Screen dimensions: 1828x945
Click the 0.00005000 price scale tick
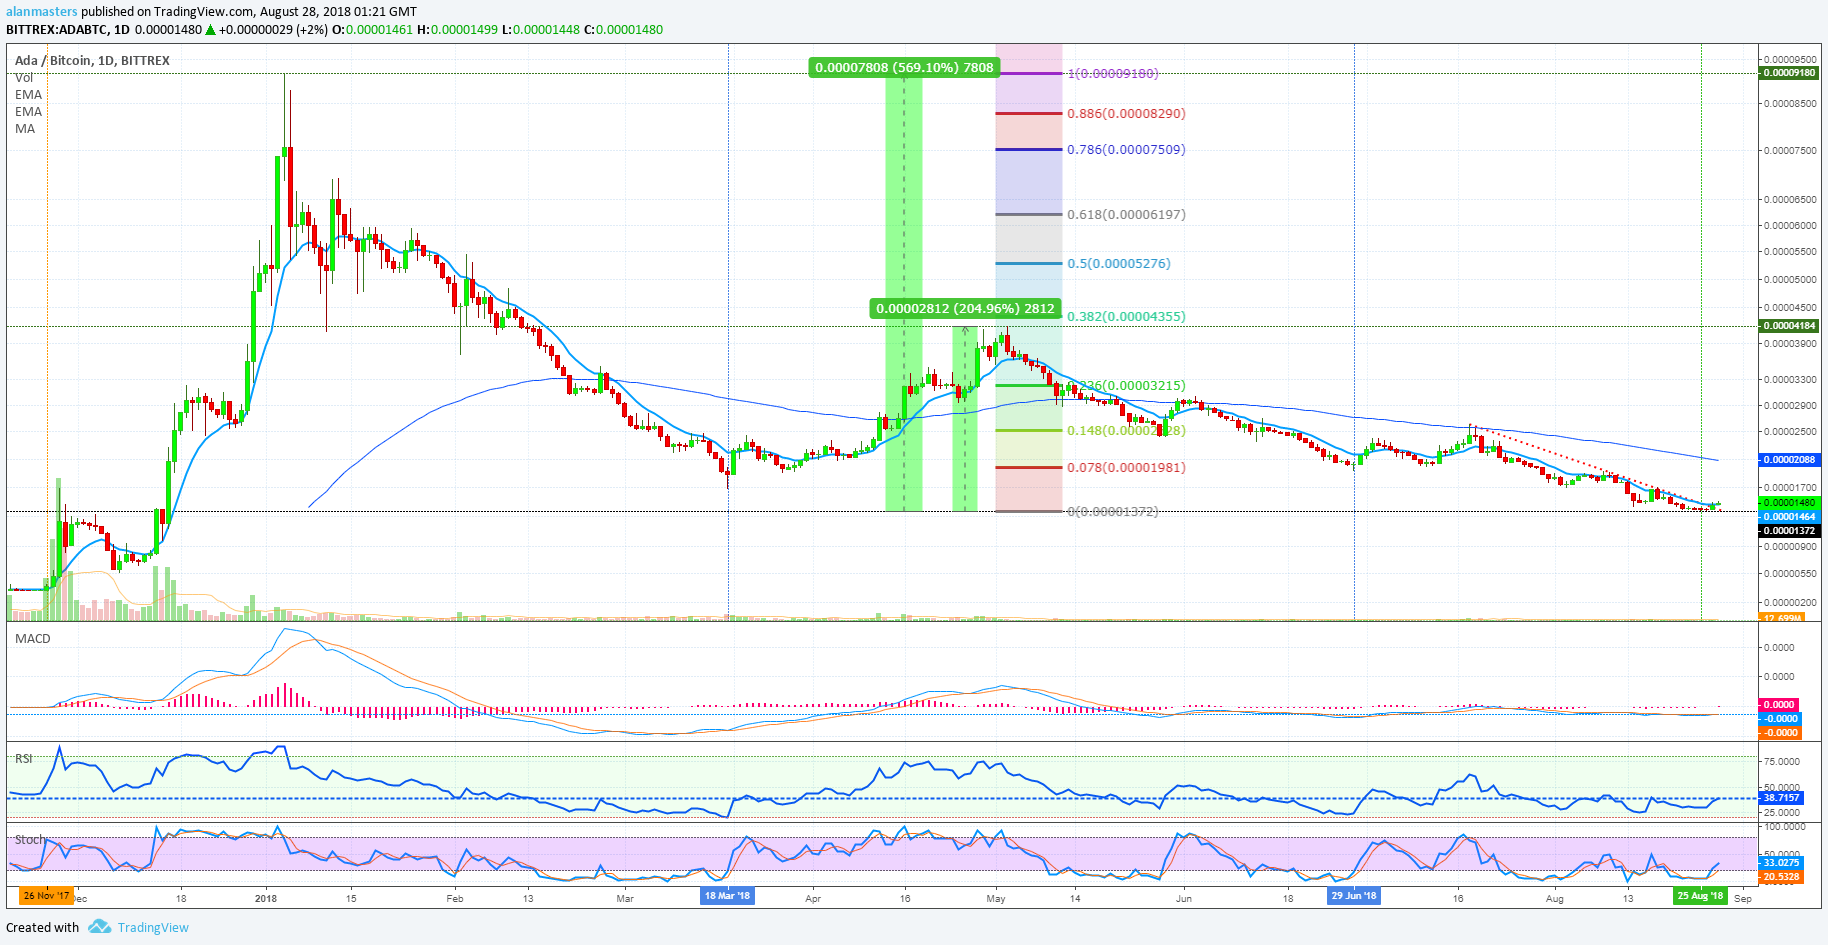[1789, 280]
